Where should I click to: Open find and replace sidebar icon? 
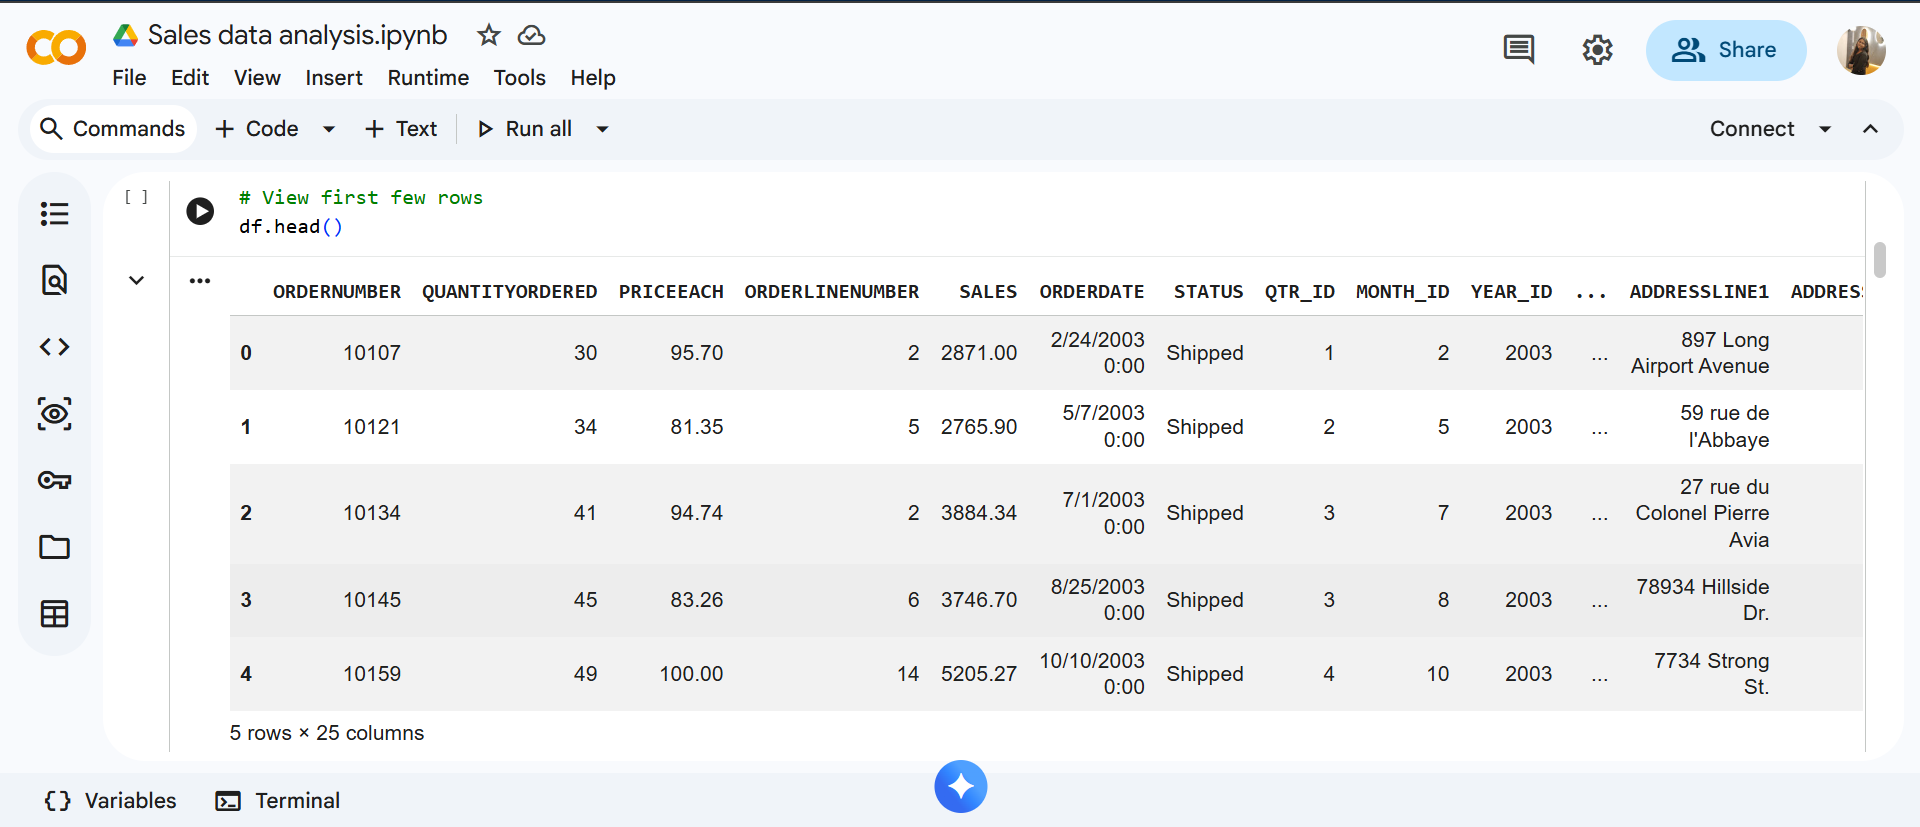54,280
